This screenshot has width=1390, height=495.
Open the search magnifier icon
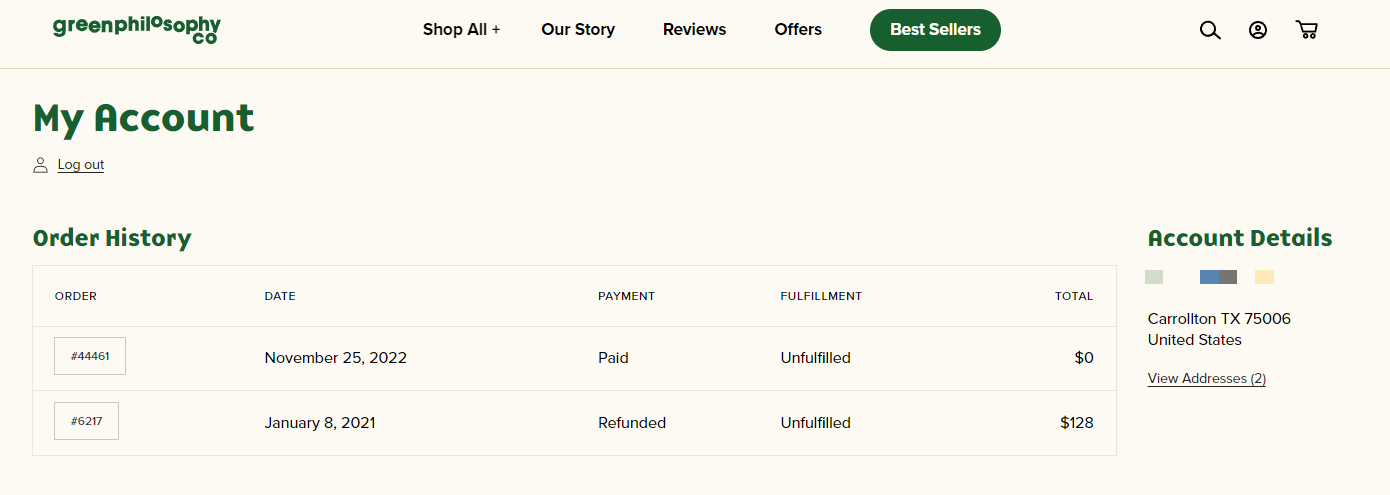1210,30
